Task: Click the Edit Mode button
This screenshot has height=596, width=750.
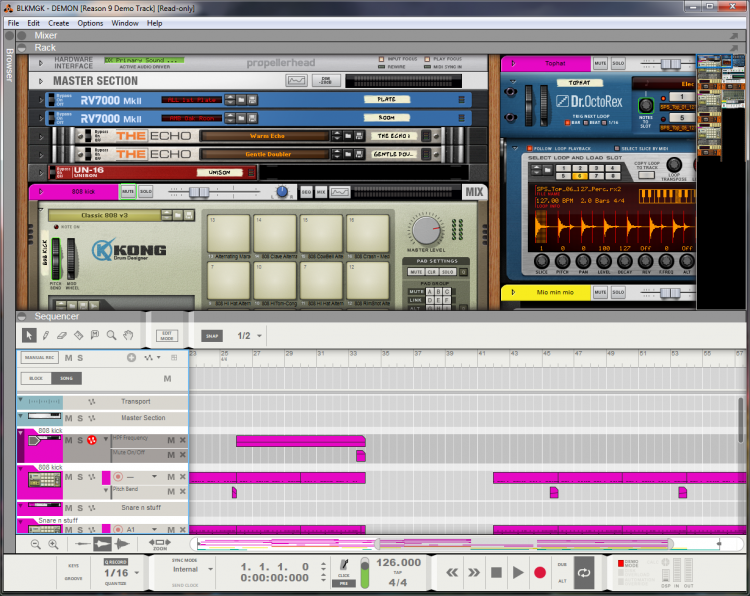Action: click(x=168, y=336)
